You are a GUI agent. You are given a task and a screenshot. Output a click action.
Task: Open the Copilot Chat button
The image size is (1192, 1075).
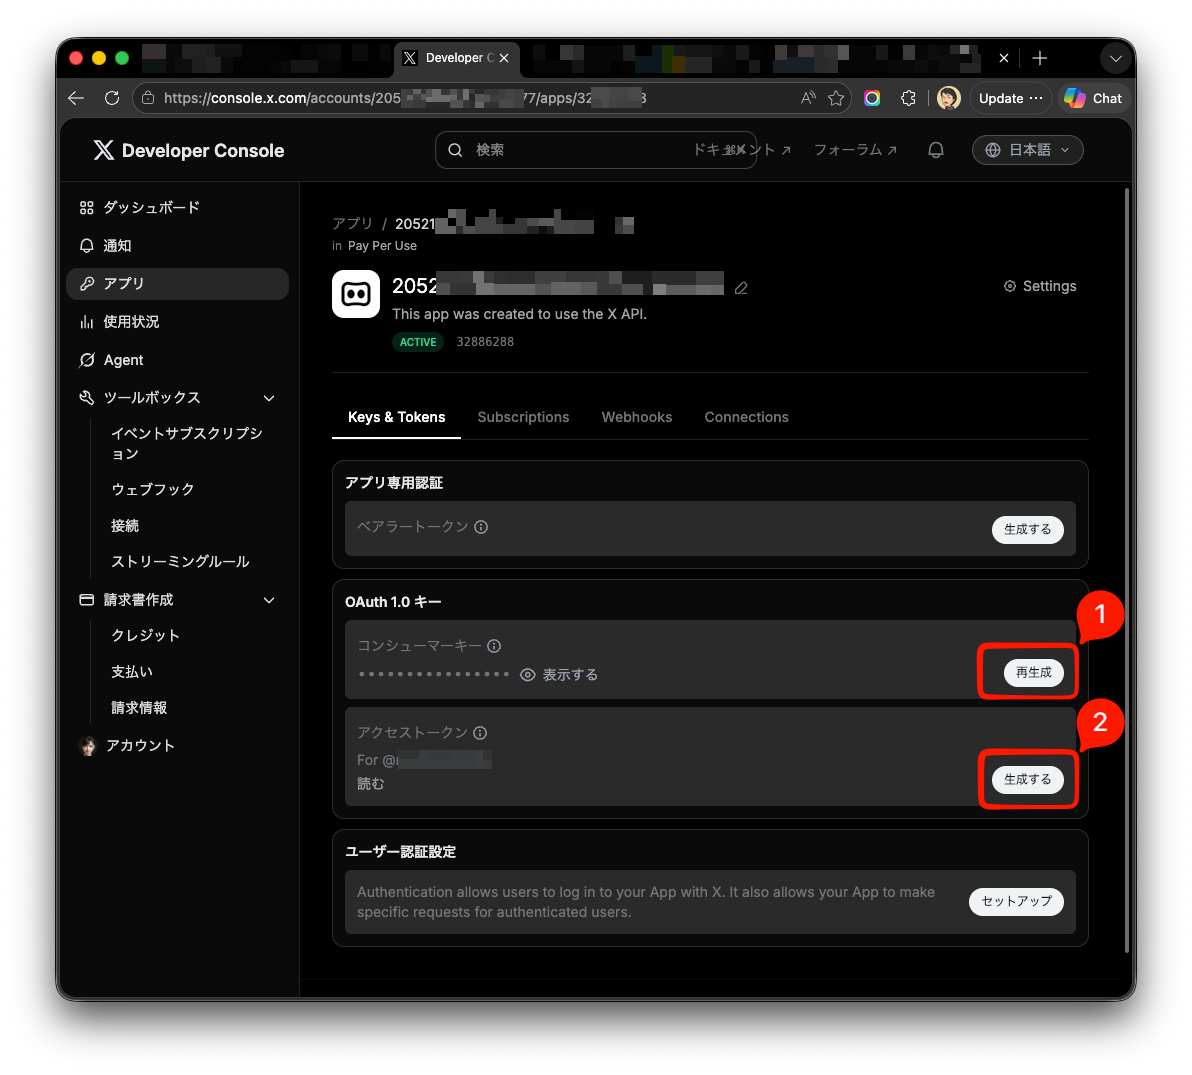(x=1094, y=98)
